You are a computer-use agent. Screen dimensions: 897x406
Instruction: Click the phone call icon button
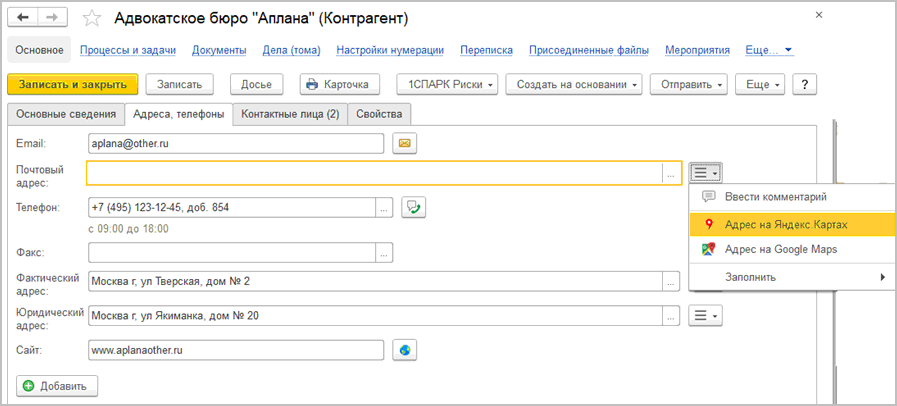coord(414,207)
